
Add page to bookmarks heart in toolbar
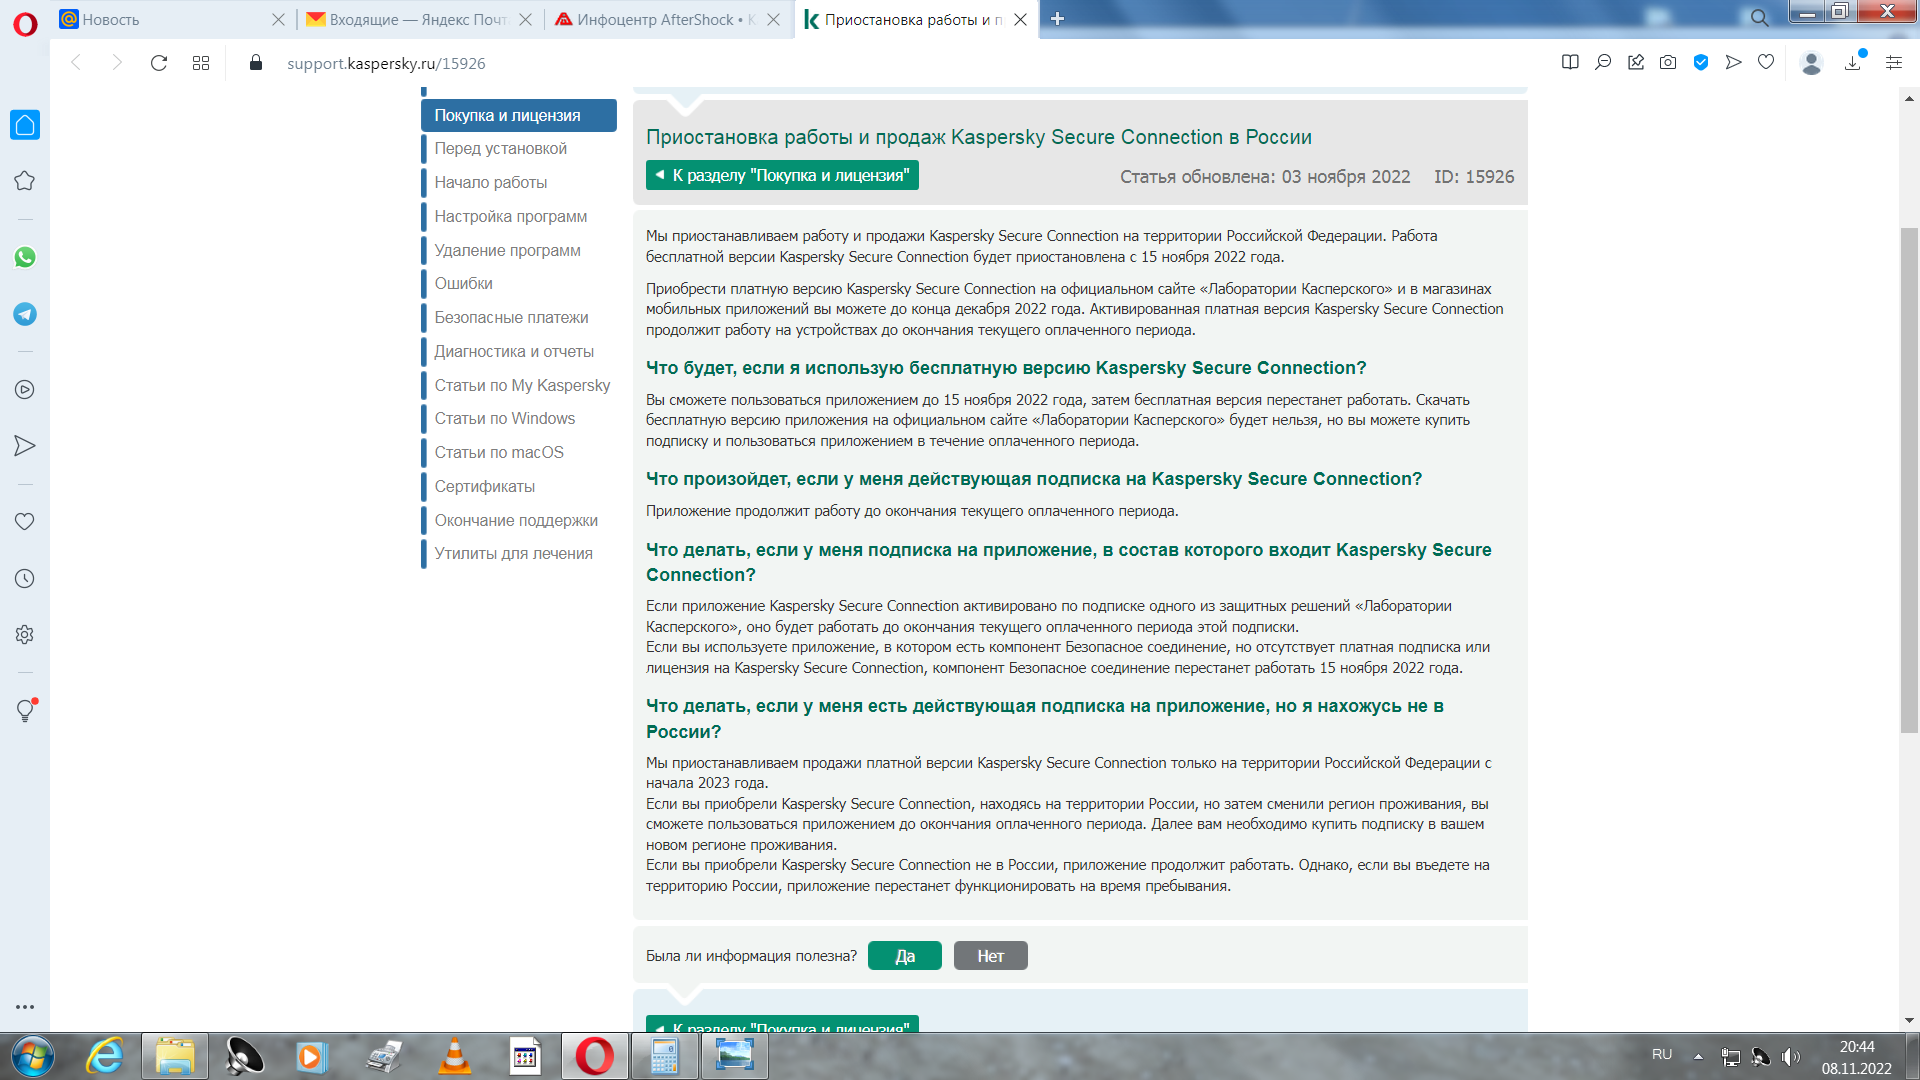[1766, 62]
